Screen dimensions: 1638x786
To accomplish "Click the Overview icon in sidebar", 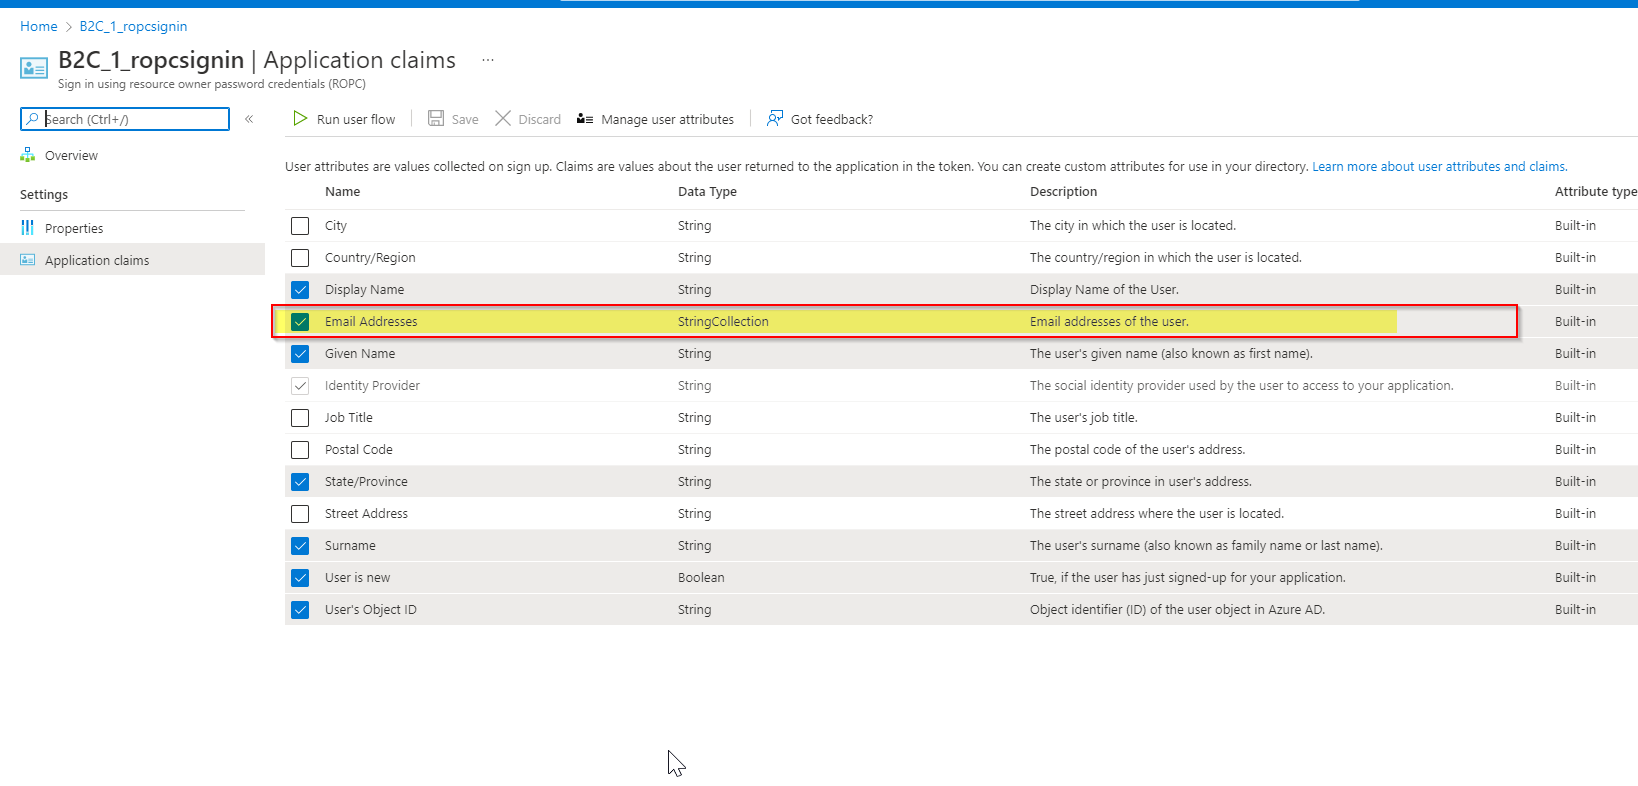I will (28, 155).
